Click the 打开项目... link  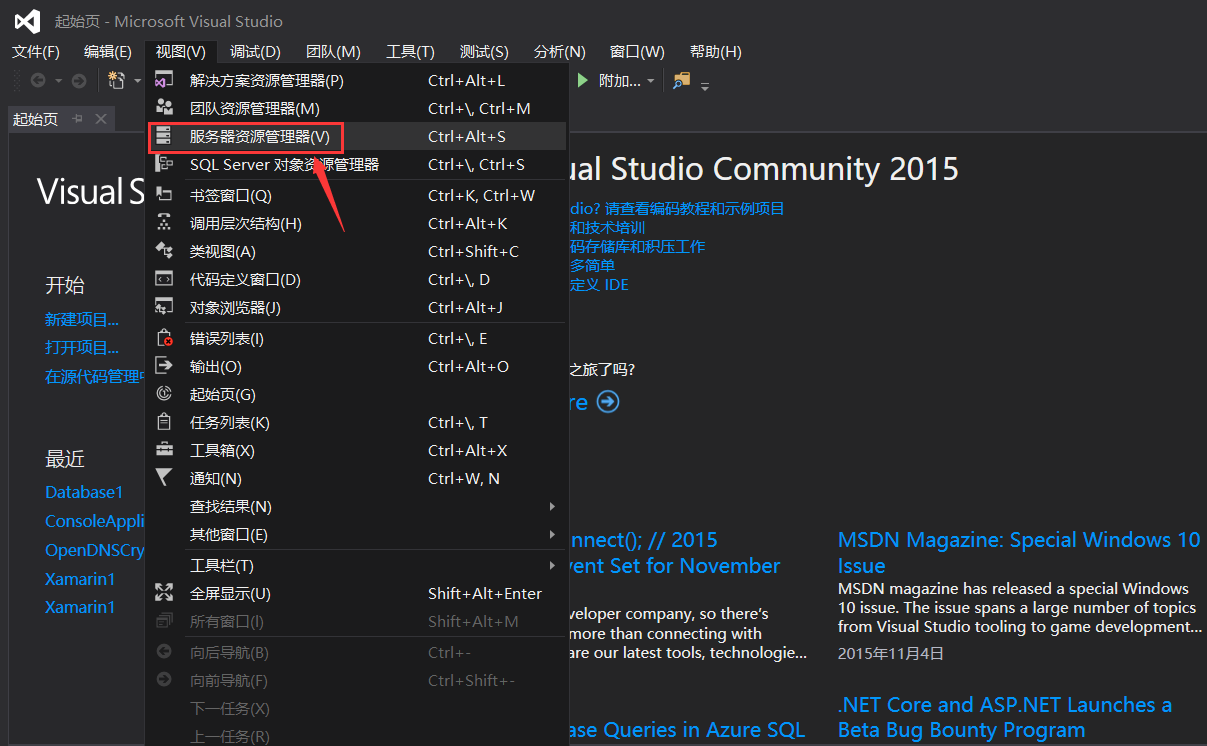[x=82, y=347]
